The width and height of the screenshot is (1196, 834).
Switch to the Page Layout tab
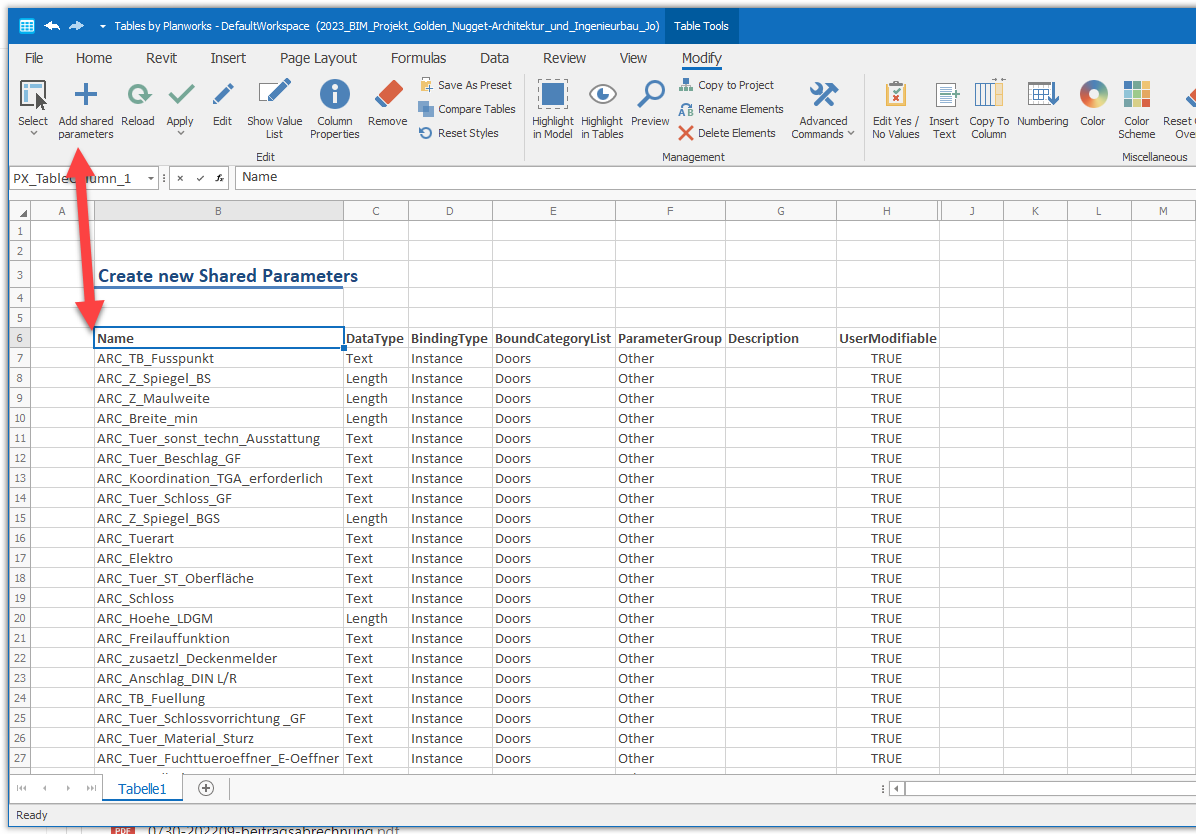318,58
